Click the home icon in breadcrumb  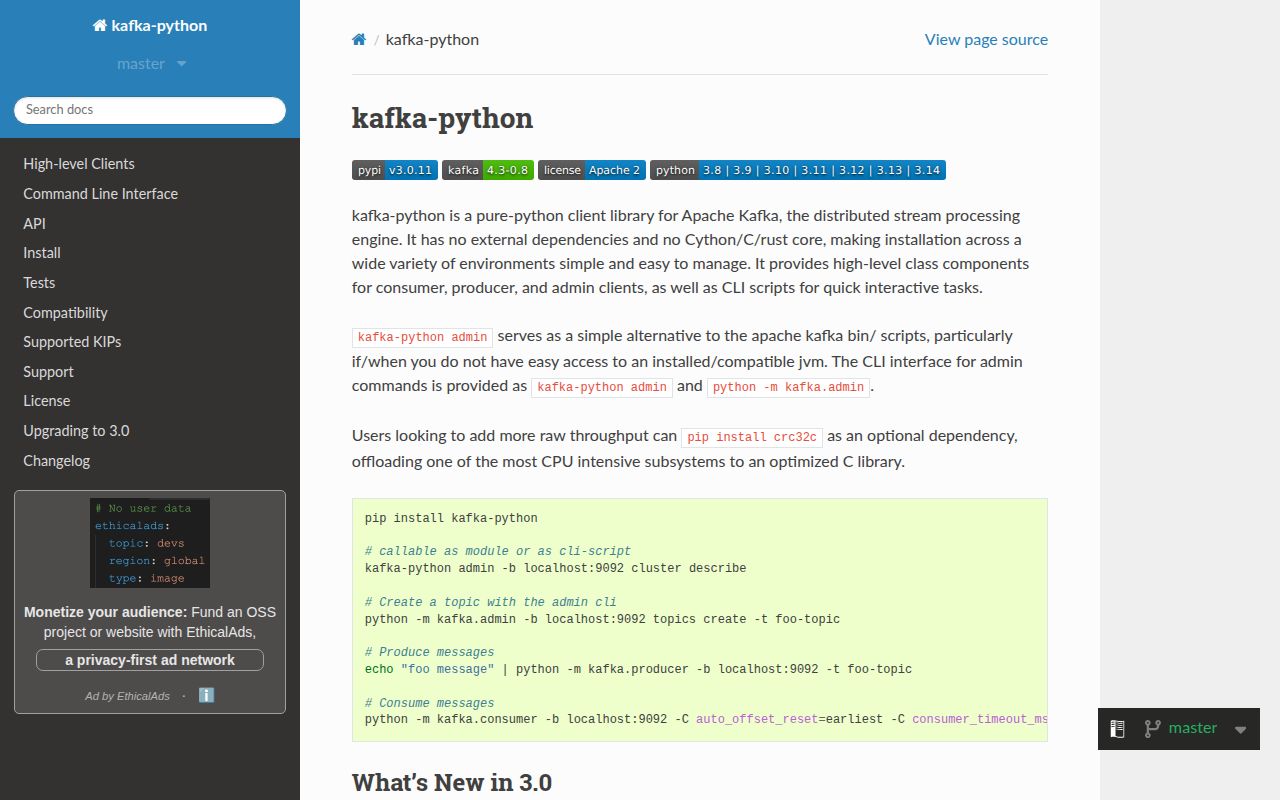pyautogui.click(x=359, y=40)
